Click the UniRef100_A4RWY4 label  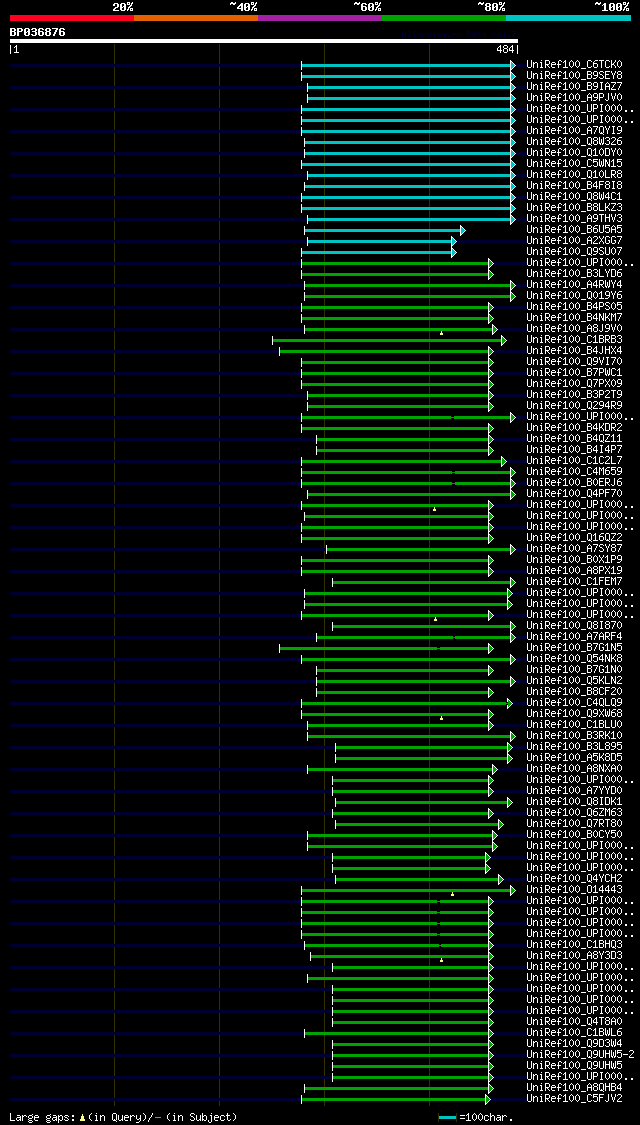tap(574, 285)
